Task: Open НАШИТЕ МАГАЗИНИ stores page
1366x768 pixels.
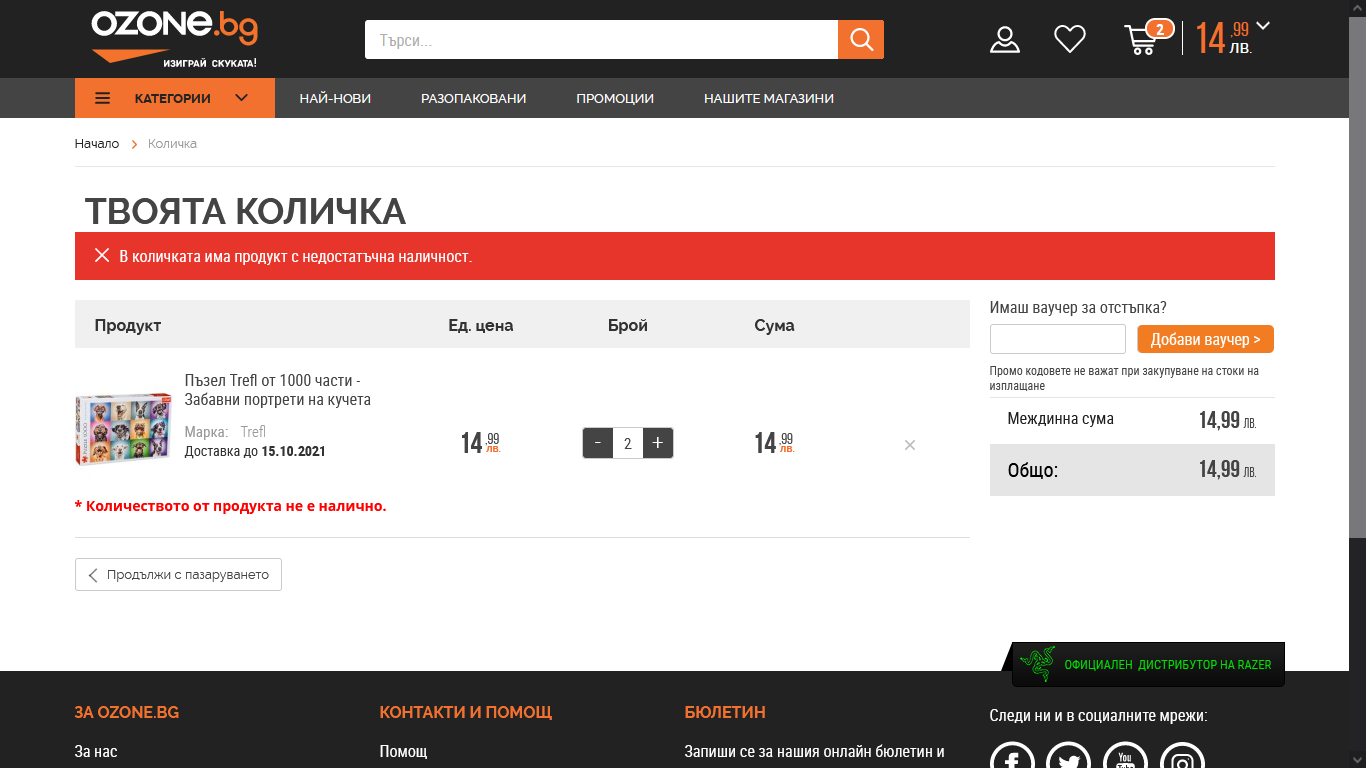Action: coord(768,98)
